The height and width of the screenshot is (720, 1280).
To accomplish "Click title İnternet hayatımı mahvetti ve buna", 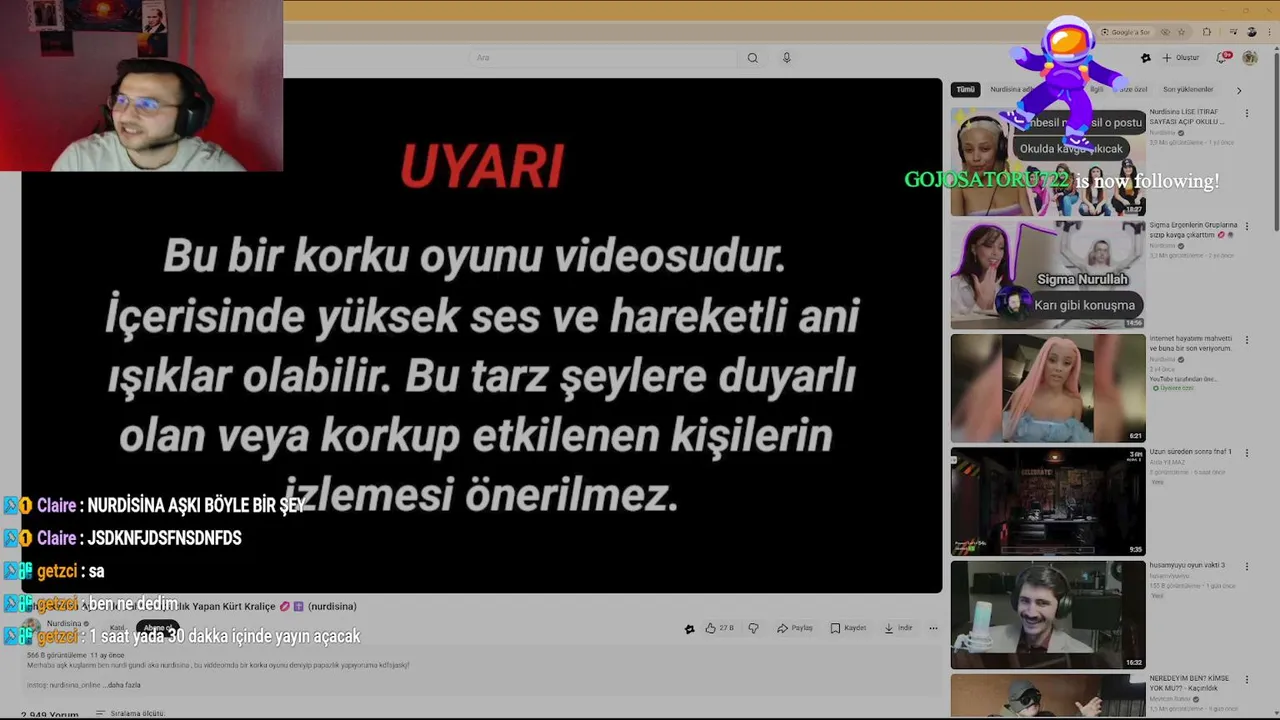I will (1190, 343).
